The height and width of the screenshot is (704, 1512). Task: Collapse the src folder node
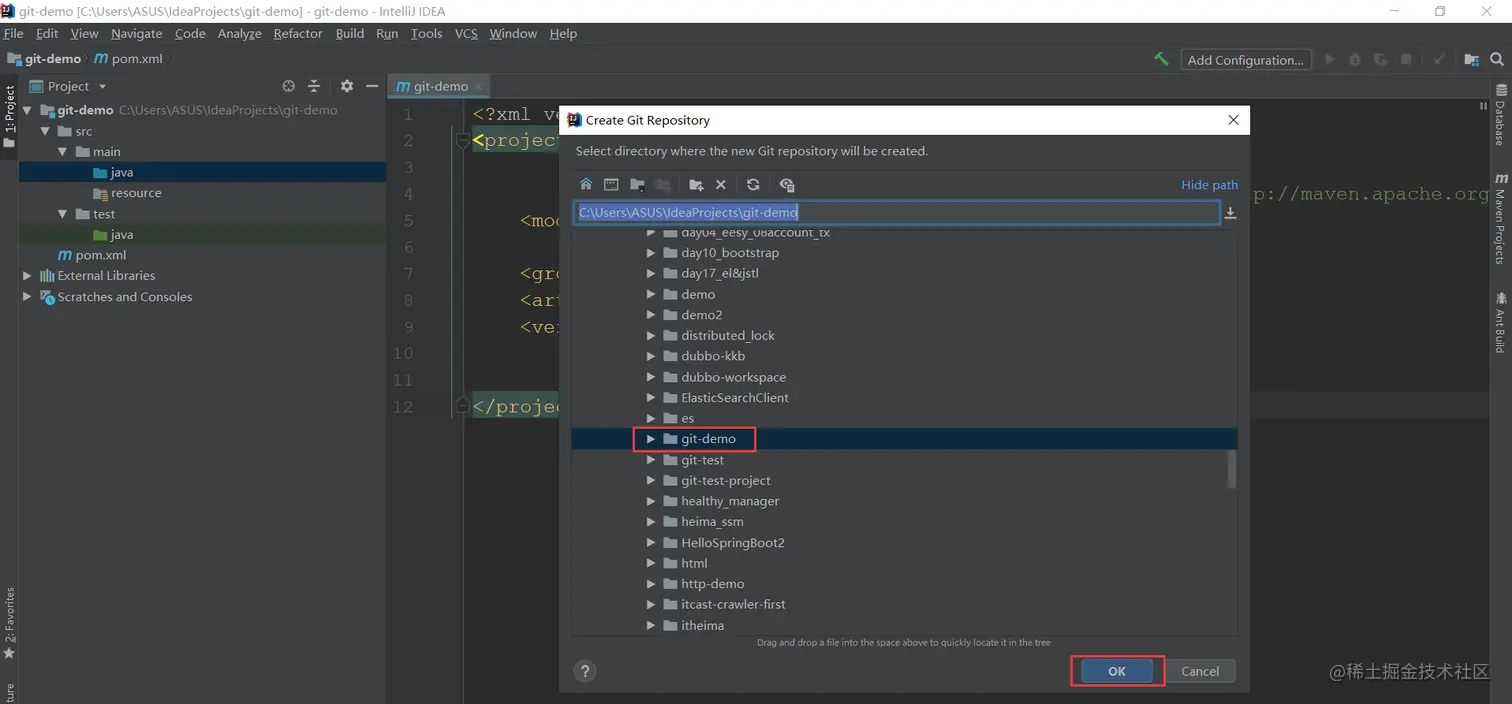coord(45,131)
